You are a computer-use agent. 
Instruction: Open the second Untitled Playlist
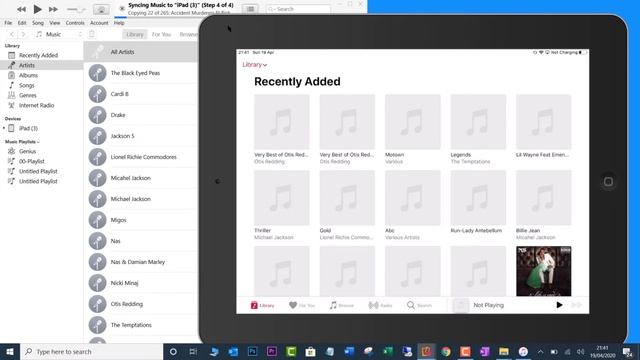click(38, 181)
